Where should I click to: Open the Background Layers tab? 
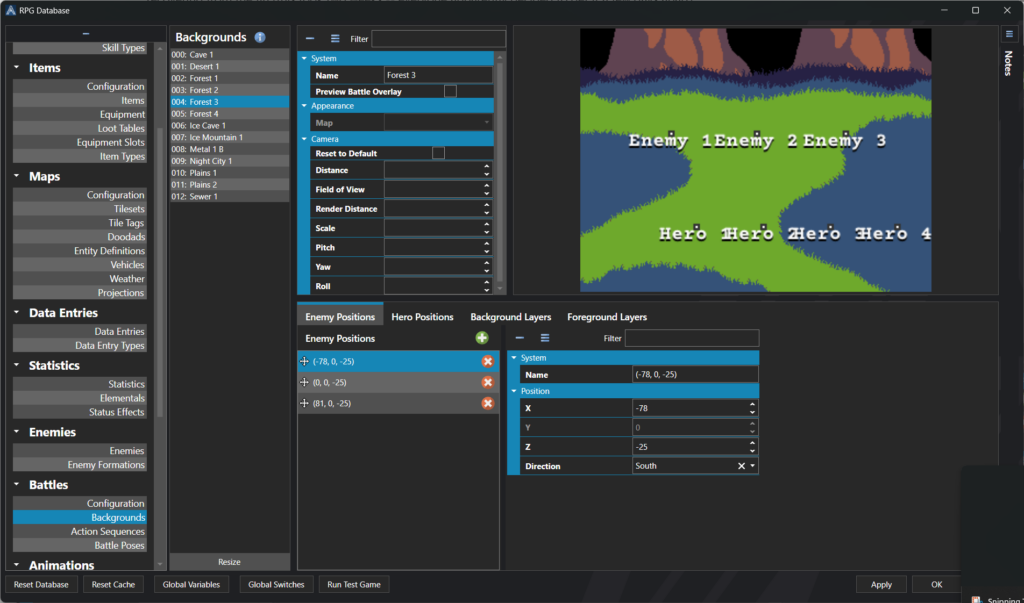pyautogui.click(x=510, y=317)
